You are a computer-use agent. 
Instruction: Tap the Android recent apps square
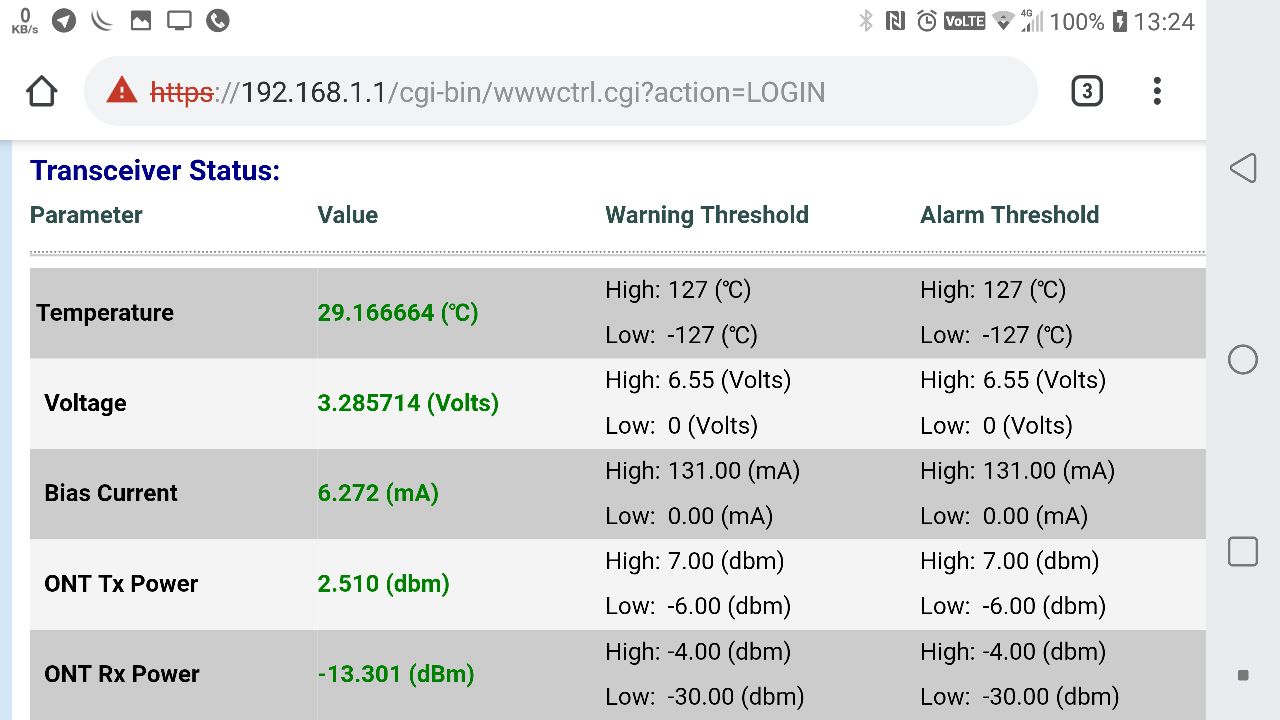point(1242,551)
